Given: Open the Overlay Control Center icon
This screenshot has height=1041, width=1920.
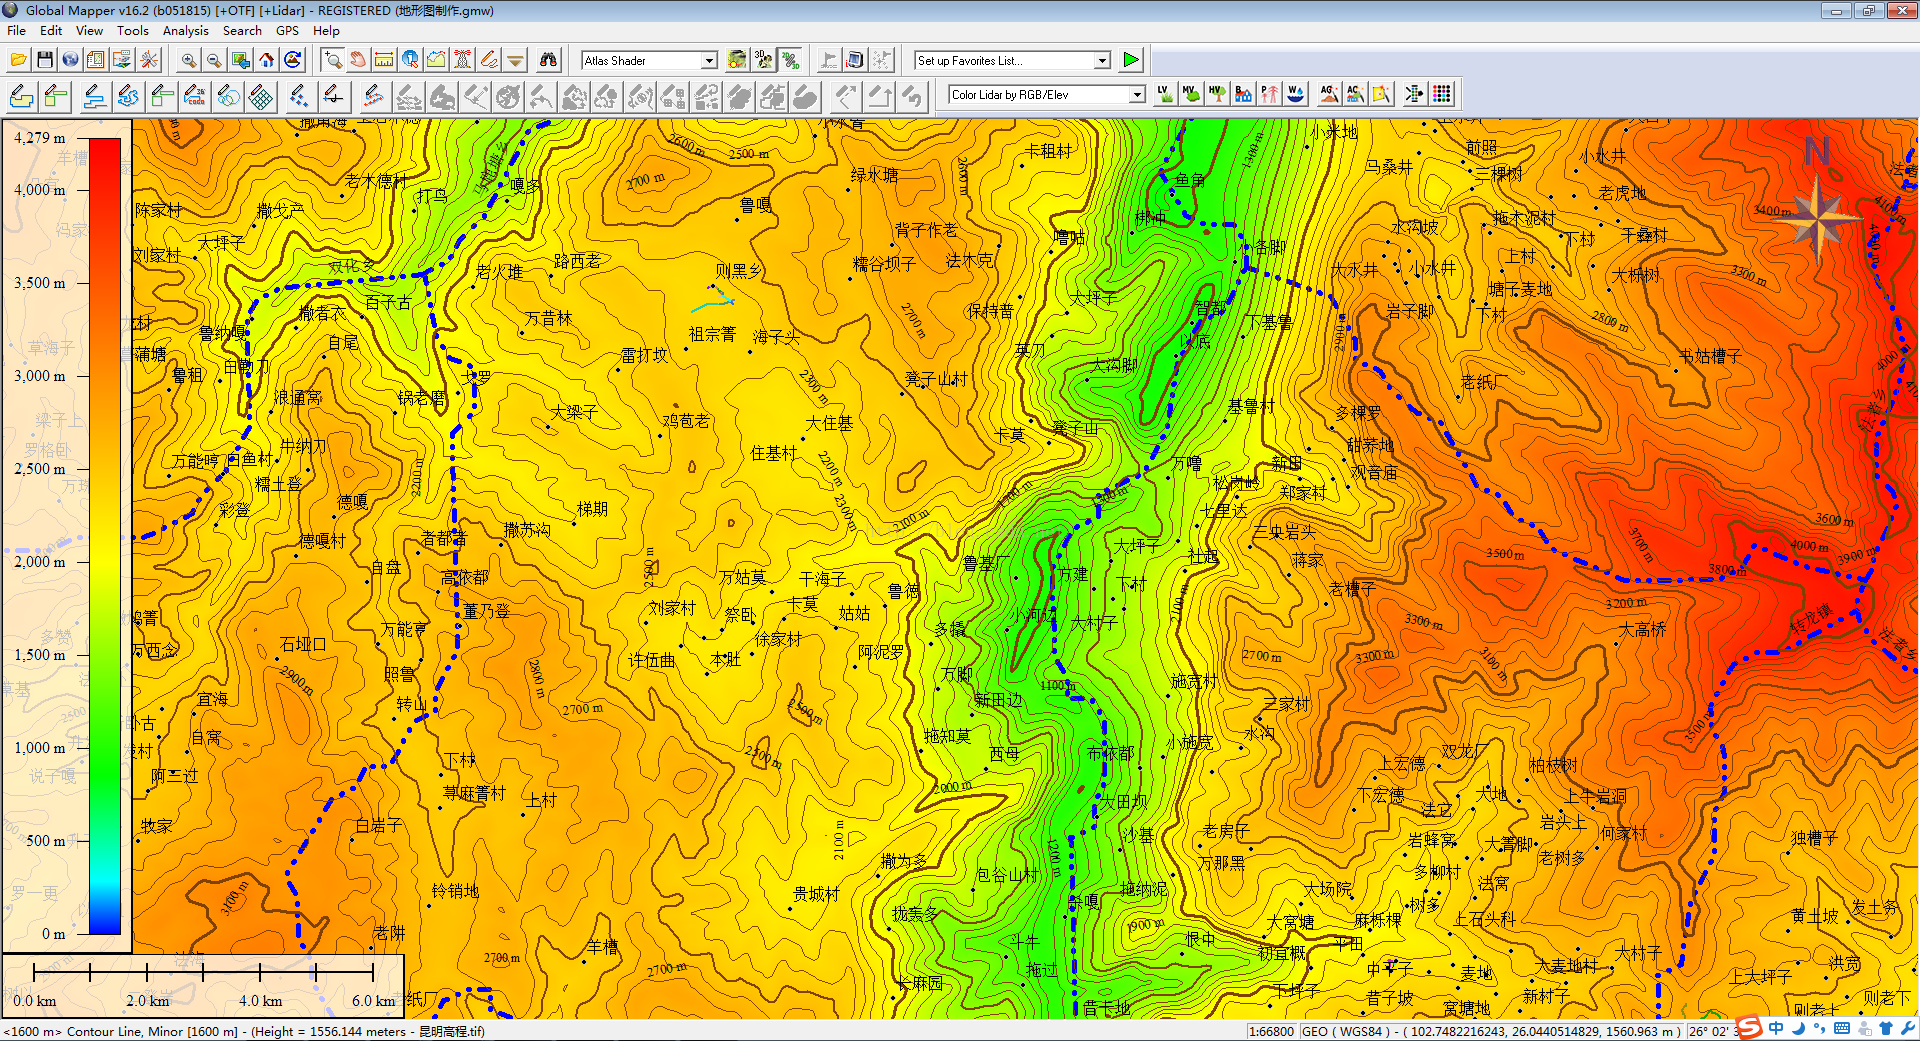Looking at the screenshot, I should [x=122, y=60].
